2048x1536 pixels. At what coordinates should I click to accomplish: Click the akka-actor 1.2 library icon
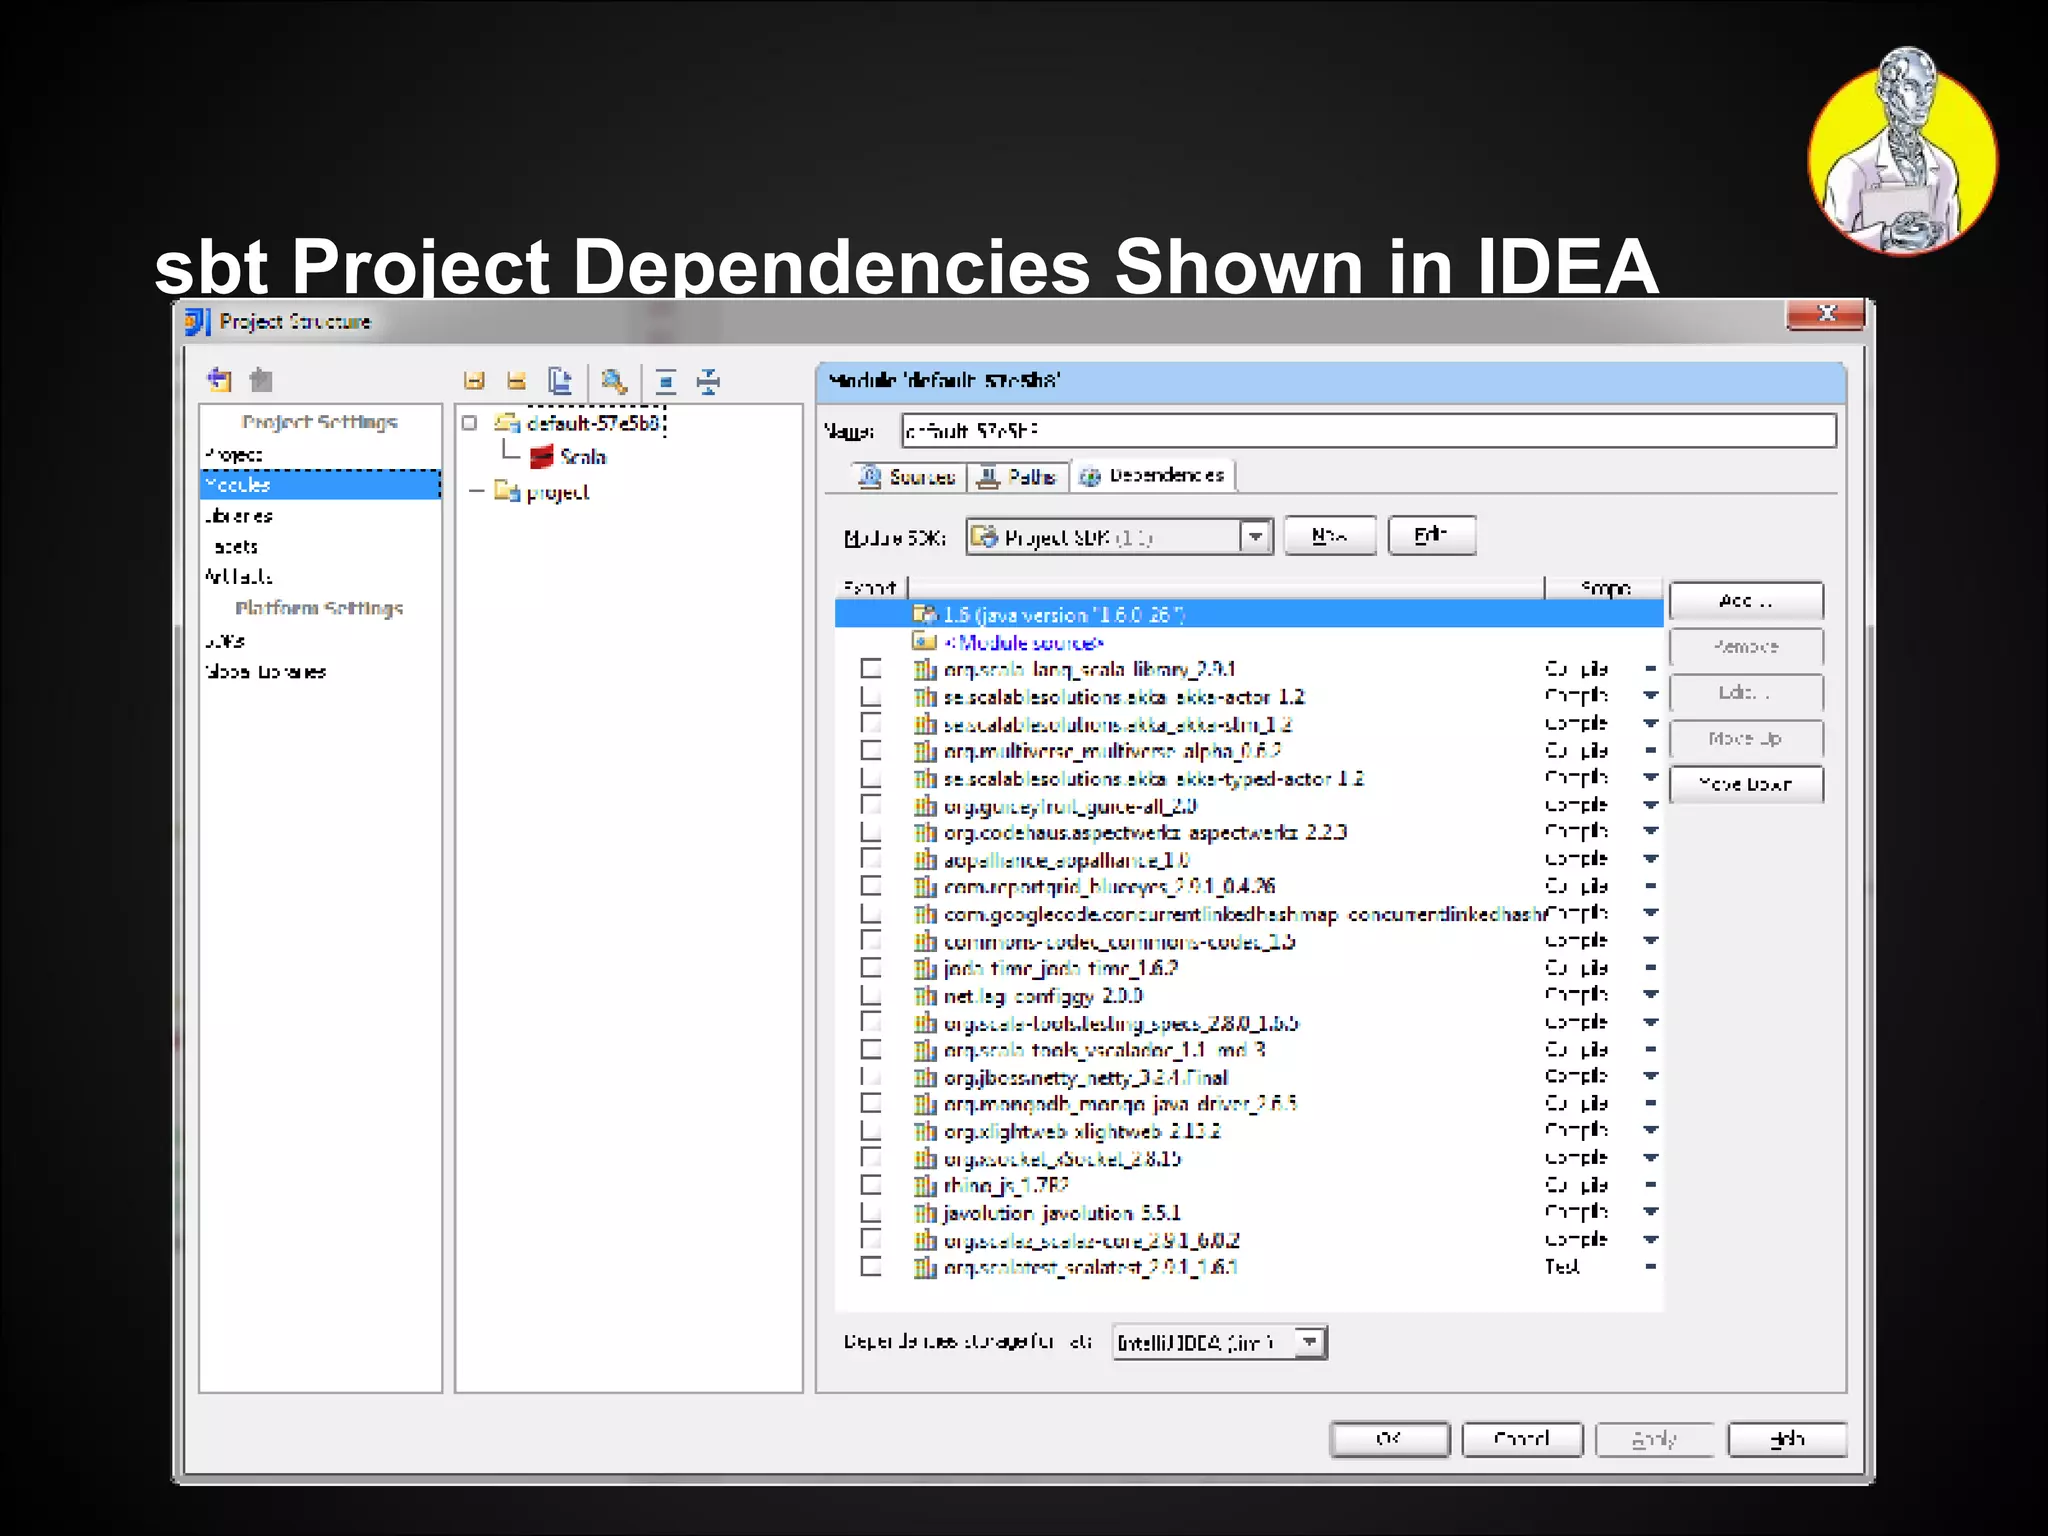(925, 696)
